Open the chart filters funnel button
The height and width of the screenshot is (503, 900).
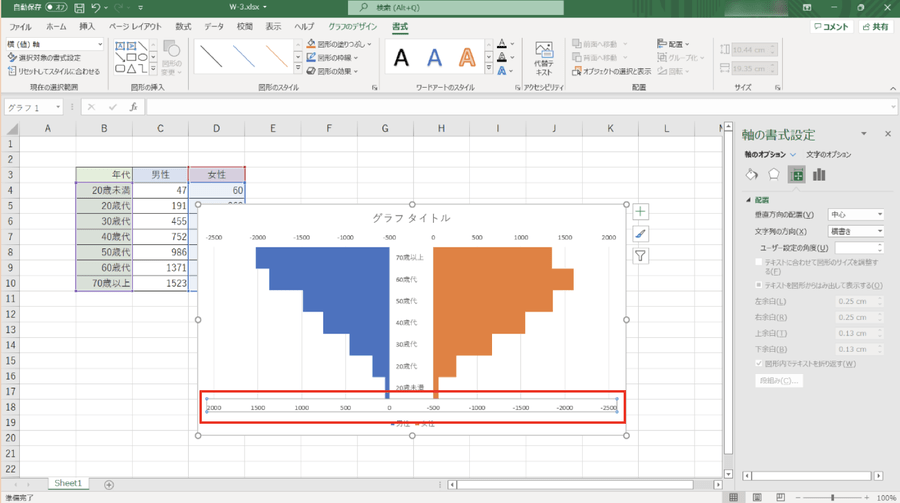(x=640, y=256)
